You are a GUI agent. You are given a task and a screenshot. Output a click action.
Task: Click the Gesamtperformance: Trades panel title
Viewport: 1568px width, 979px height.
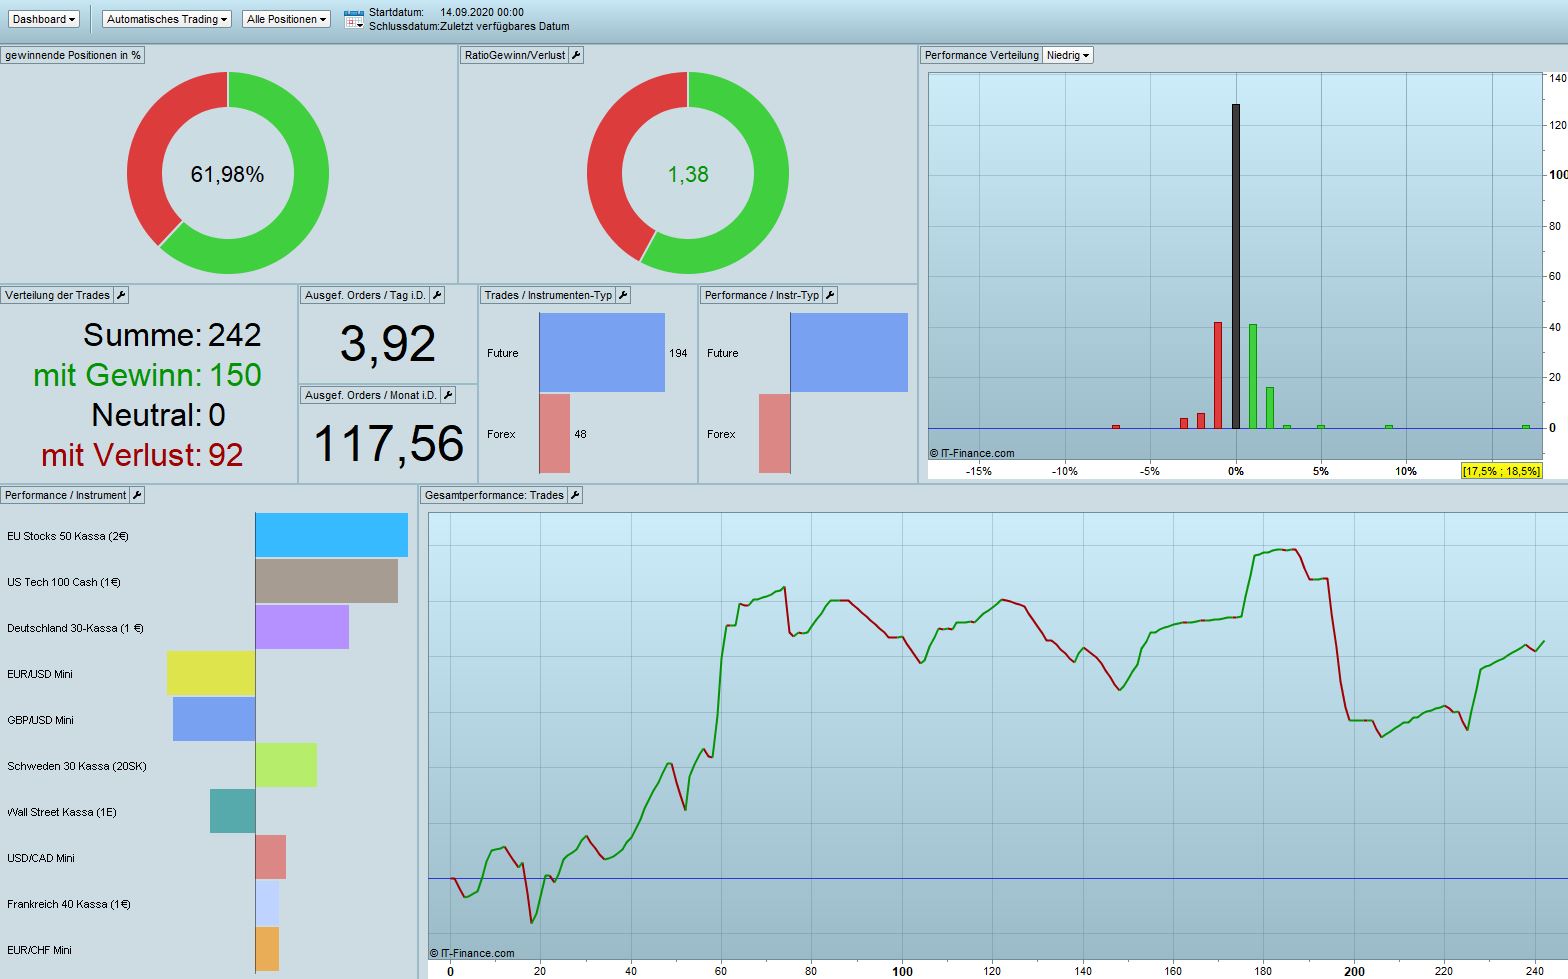494,495
